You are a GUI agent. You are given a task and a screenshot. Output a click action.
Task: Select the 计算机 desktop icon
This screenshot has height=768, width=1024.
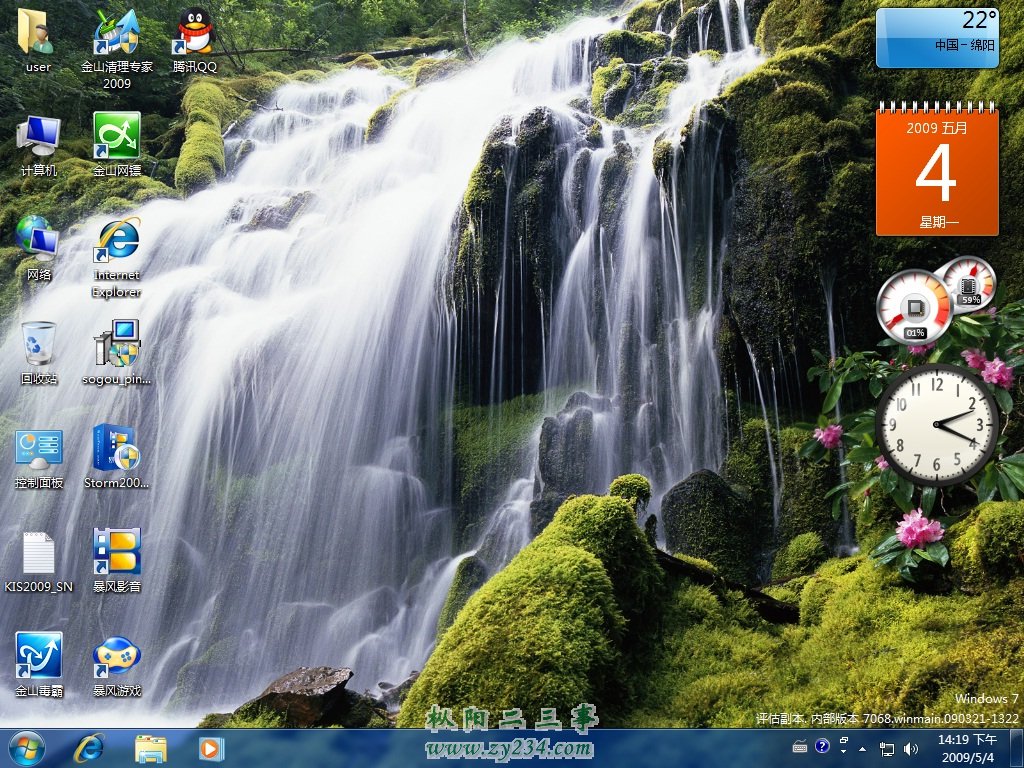[39, 145]
